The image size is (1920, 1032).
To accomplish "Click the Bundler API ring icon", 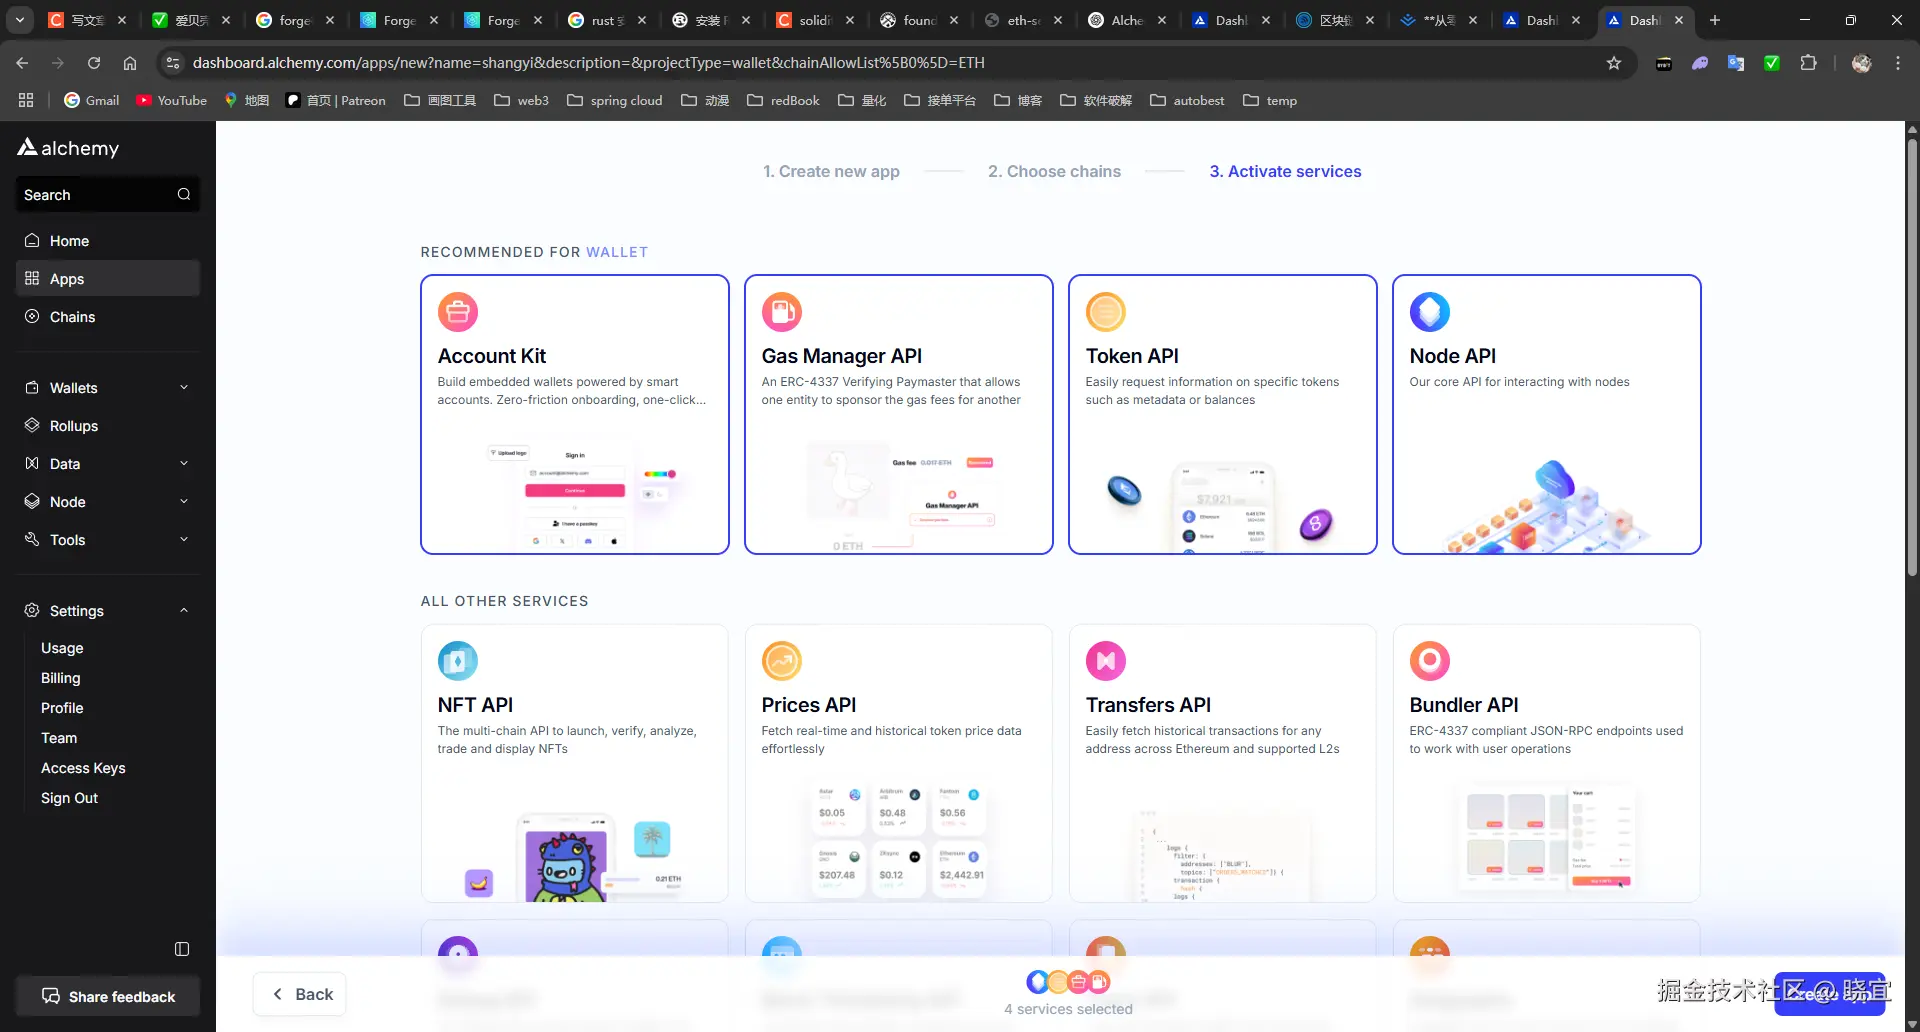I will (x=1430, y=661).
